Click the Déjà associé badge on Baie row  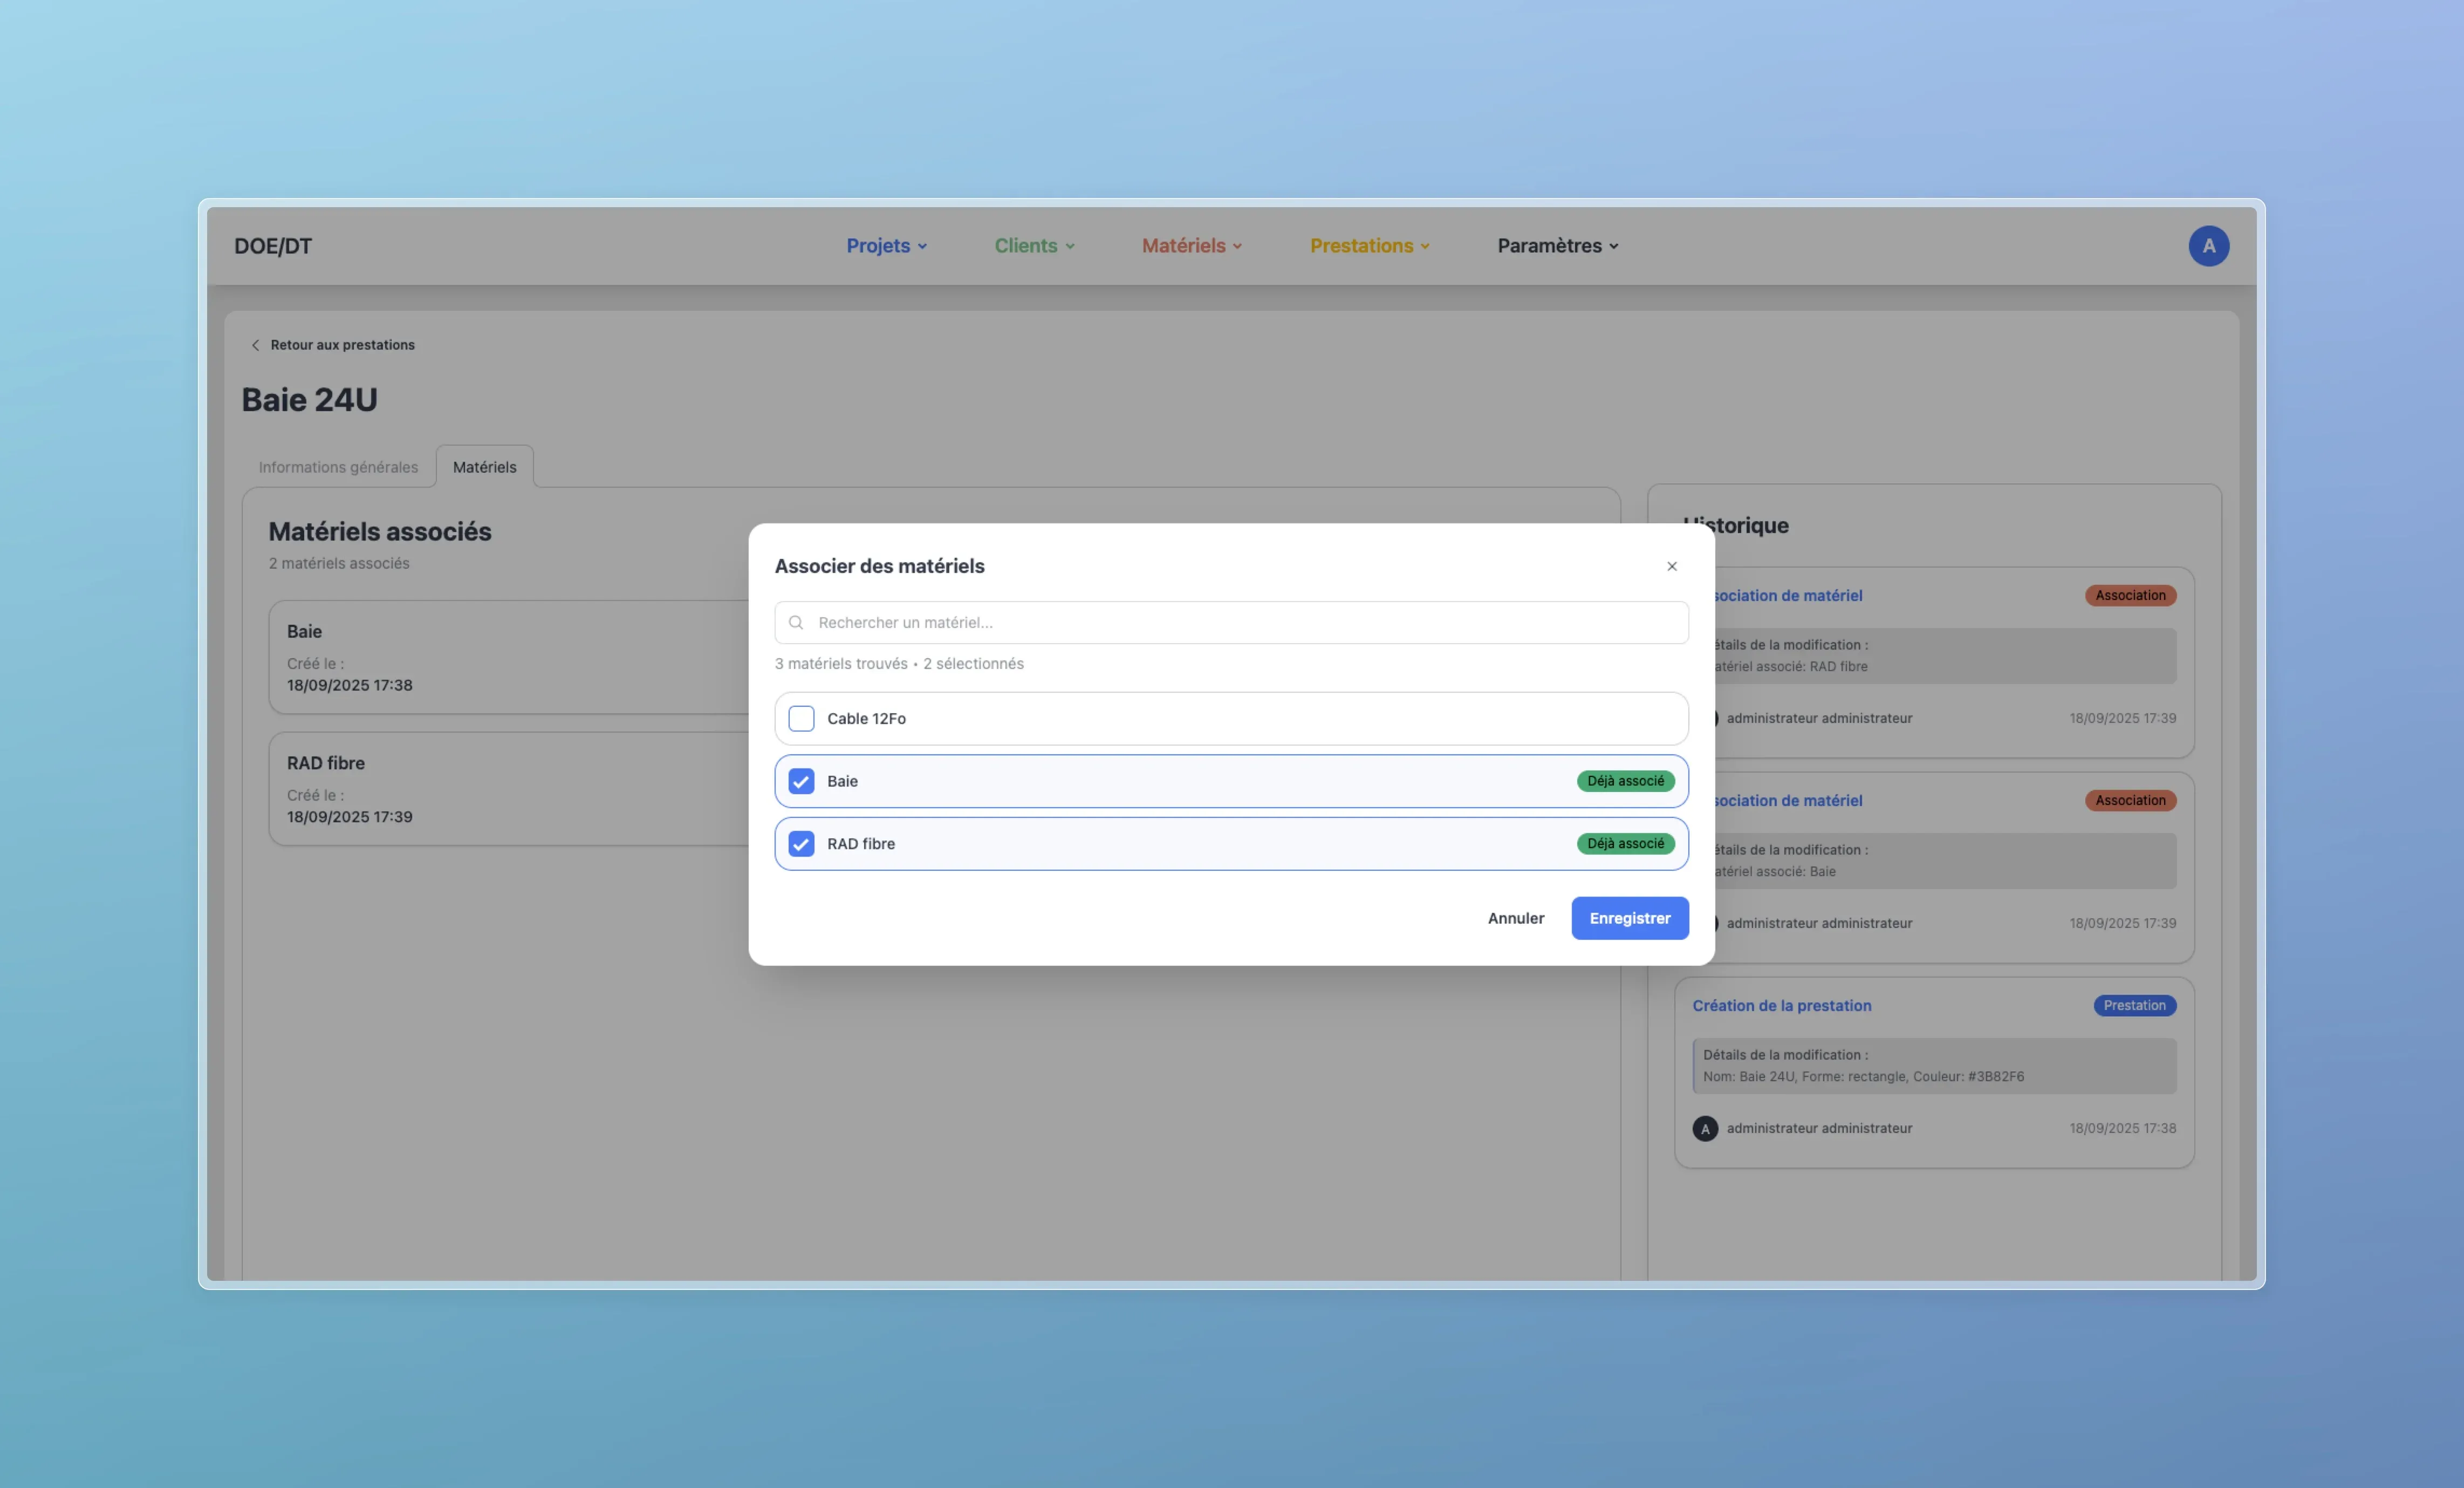[1625, 781]
